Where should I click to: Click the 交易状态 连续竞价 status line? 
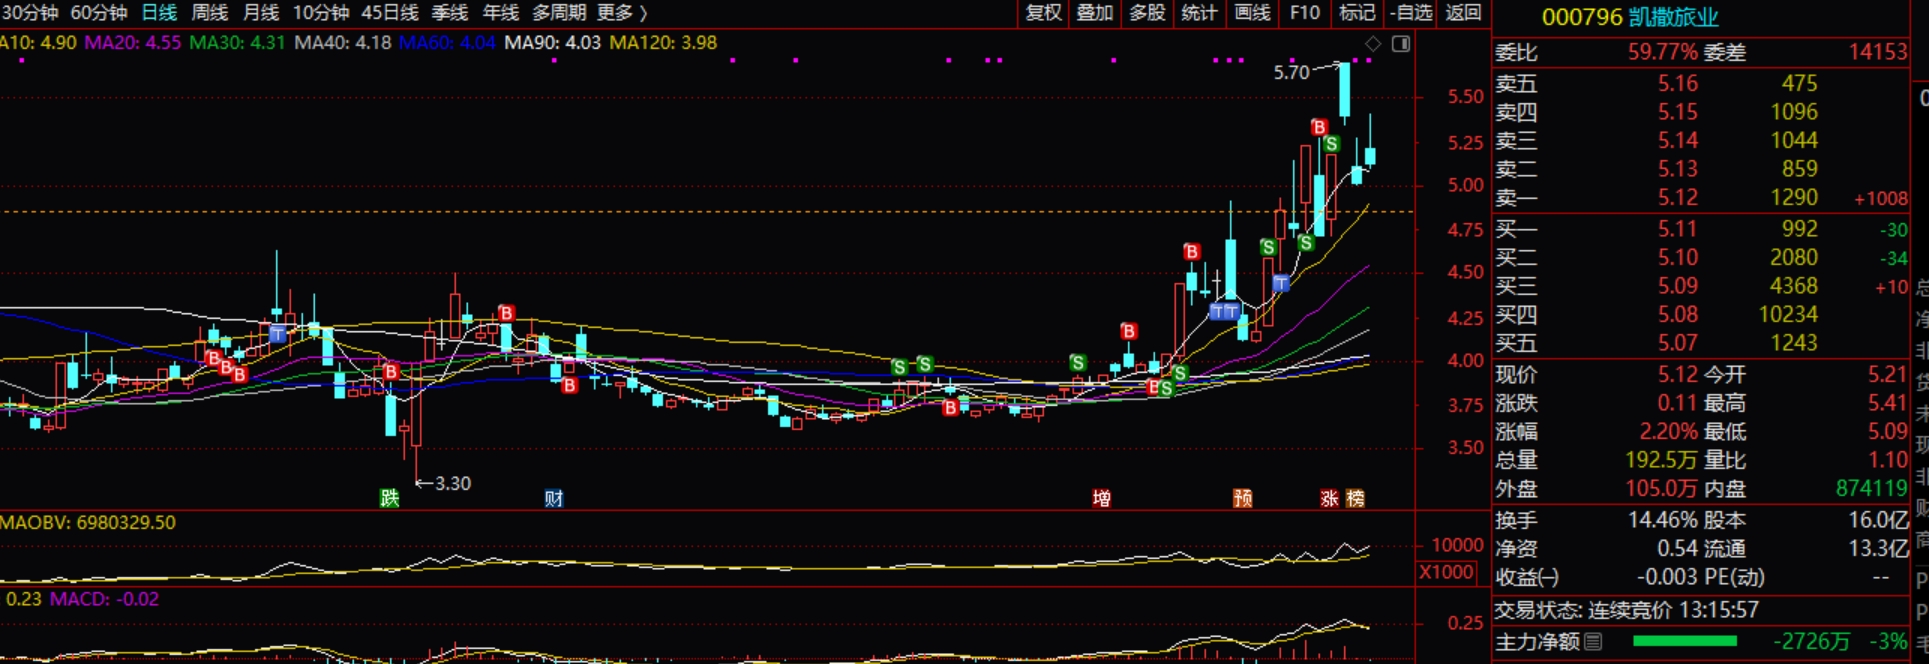[1626, 610]
